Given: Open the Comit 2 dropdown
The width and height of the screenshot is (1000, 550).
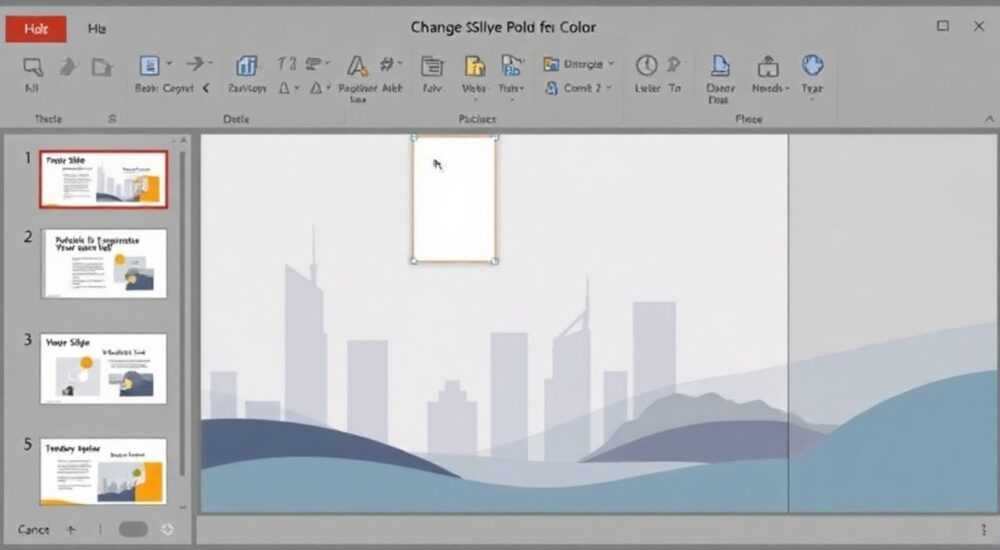Looking at the screenshot, I should tap(578, 88).
